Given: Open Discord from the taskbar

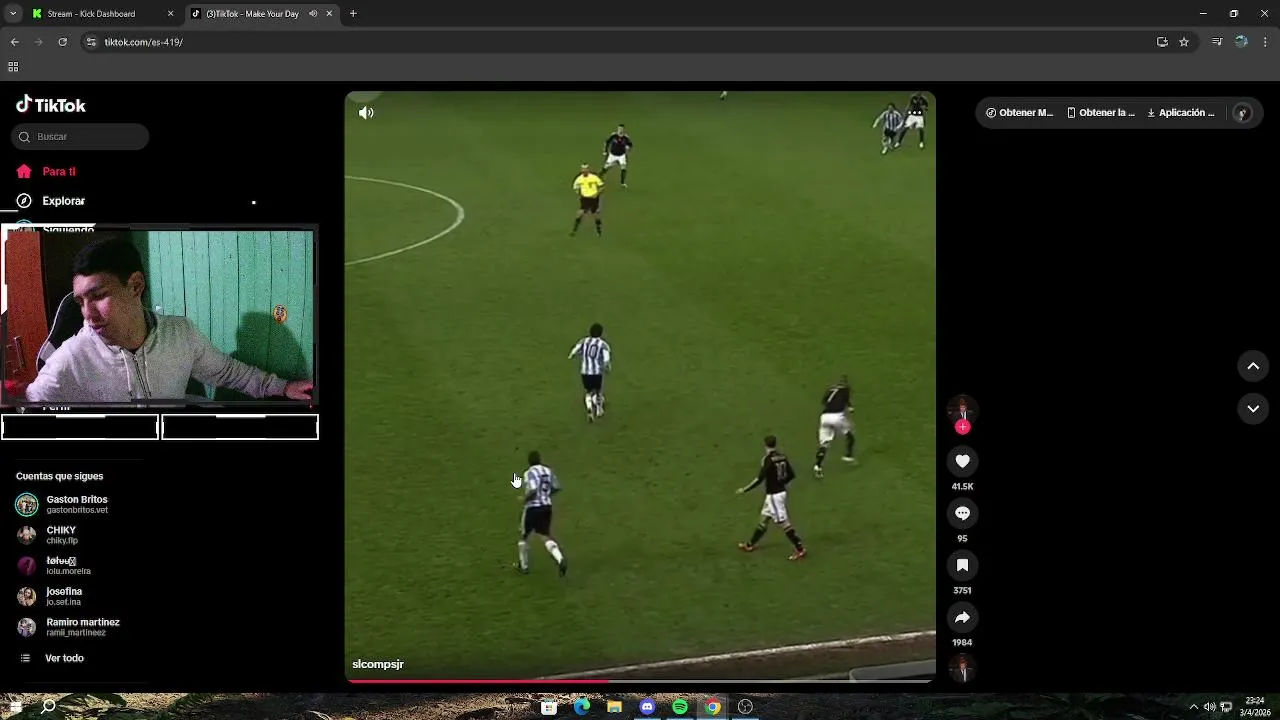Looking at the screenshot, I should pyautogui.click(x=647, y=707).
